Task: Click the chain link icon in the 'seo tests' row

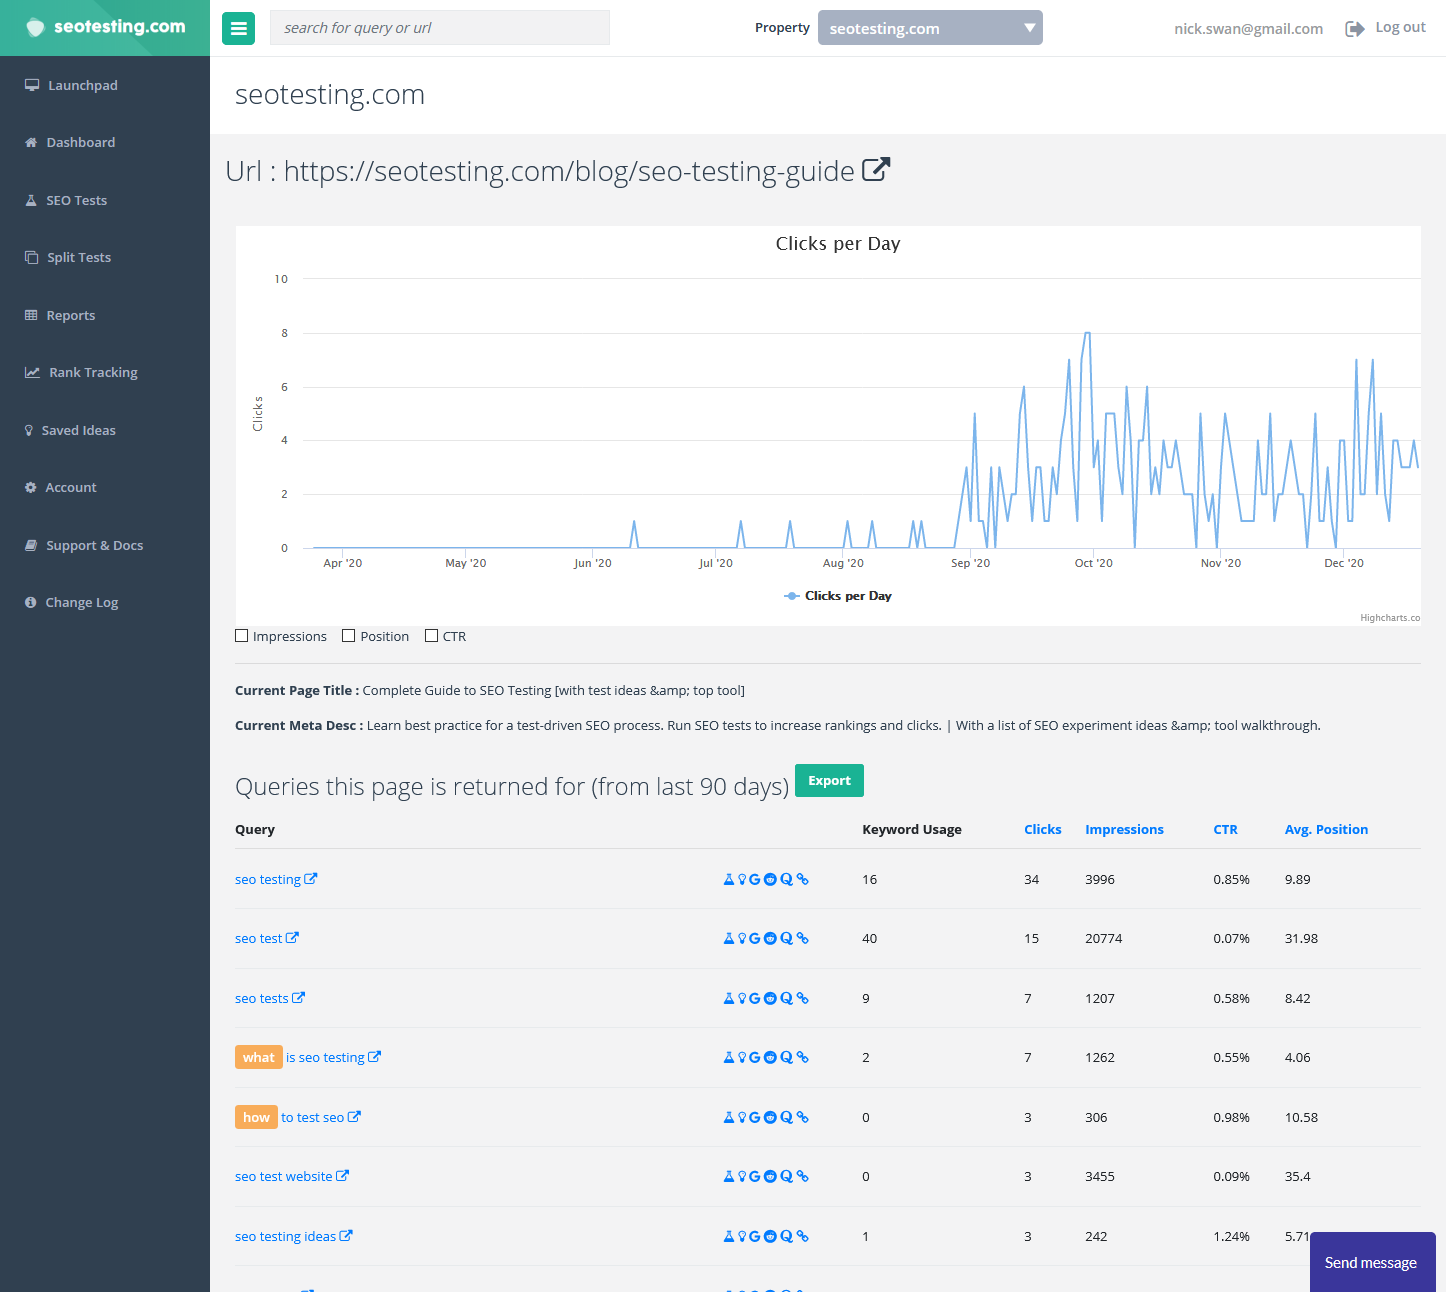Action: tap(802, 999)
